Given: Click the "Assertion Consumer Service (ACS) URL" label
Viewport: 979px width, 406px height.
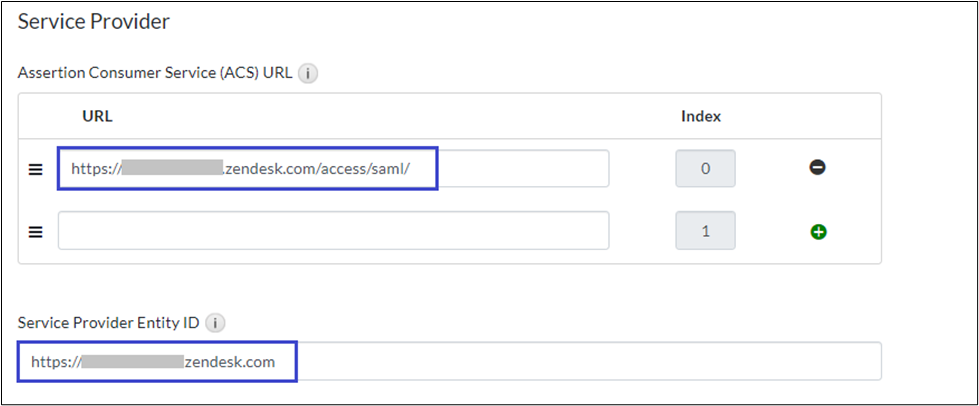Looking at the screenshot, I should tap(154, 73).
